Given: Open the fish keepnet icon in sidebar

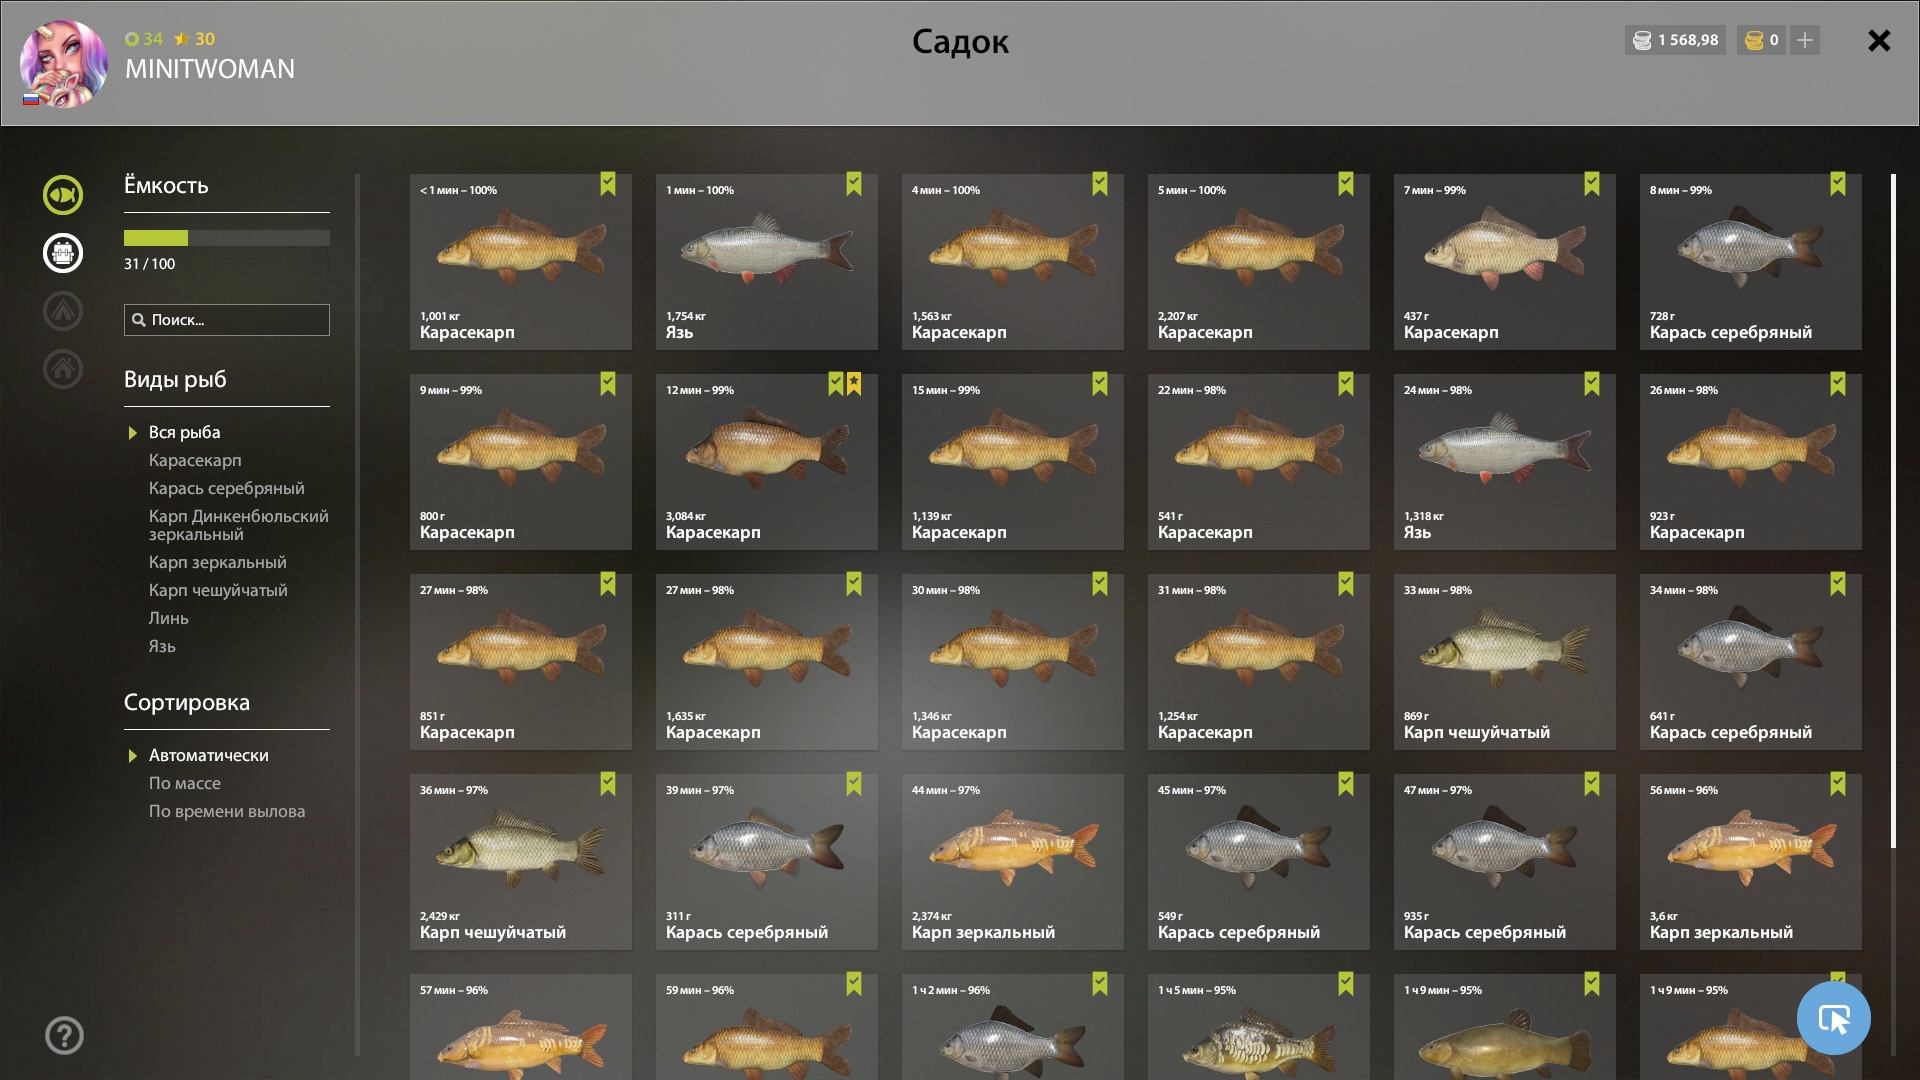Looking at the screenshot, I should (63, 195).
